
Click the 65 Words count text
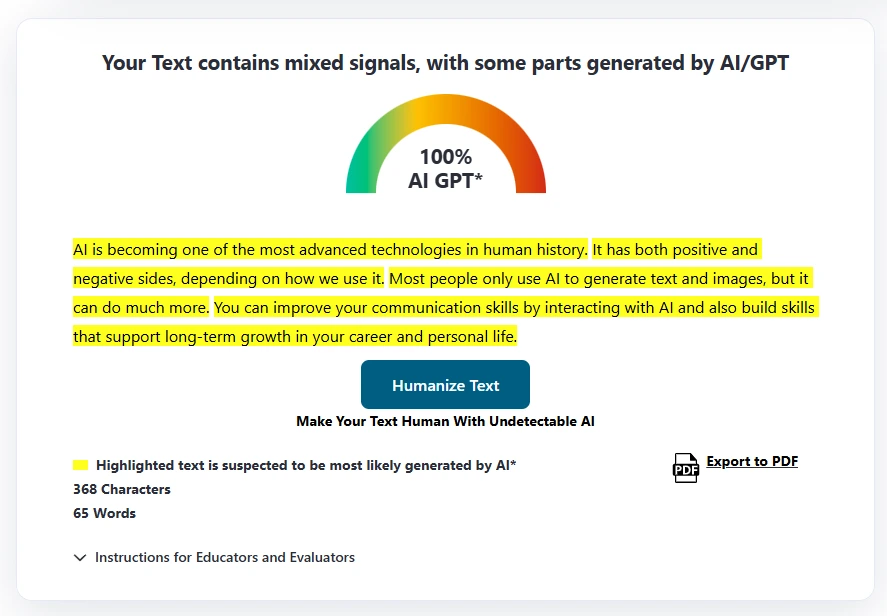point(102,513)
